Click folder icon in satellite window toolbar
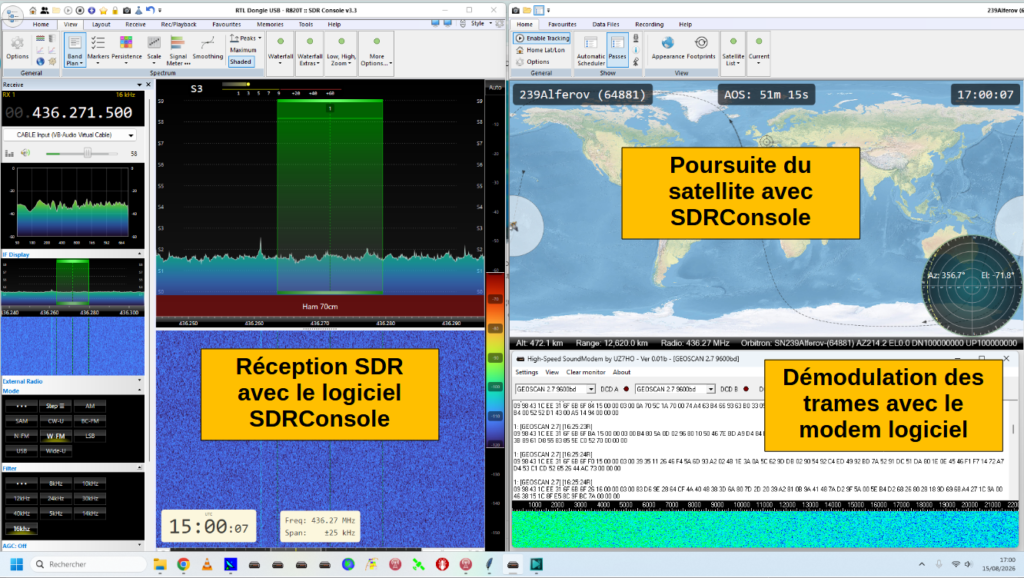1024x578 pixels. click(x=527, y=10)
